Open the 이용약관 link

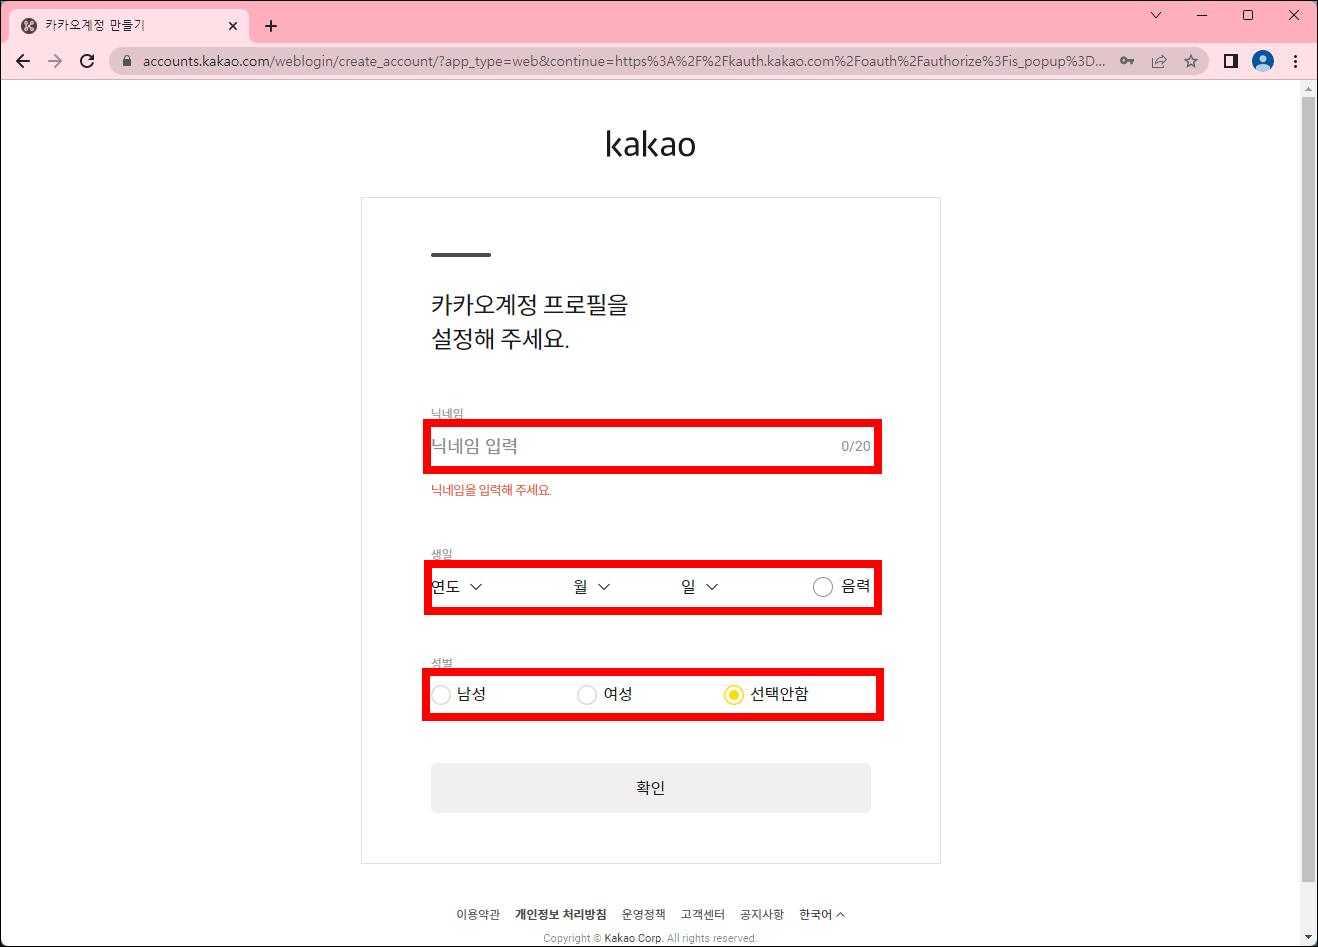coord(478,914)
